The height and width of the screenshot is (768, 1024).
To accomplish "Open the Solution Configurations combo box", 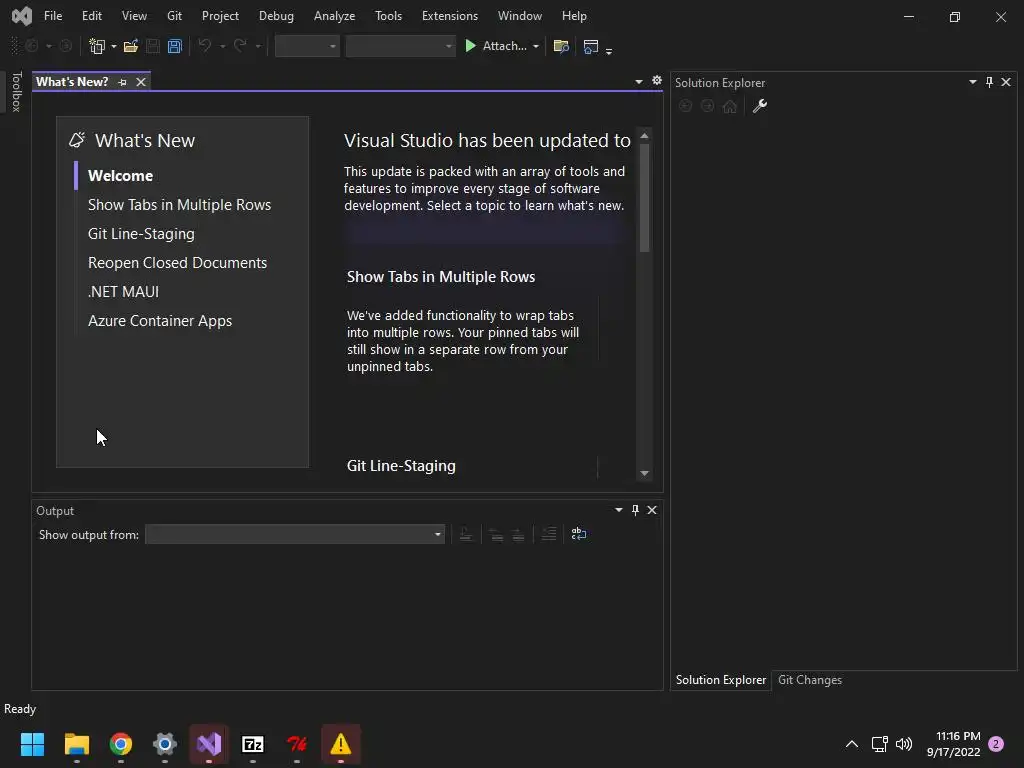I will click(307, 46).
